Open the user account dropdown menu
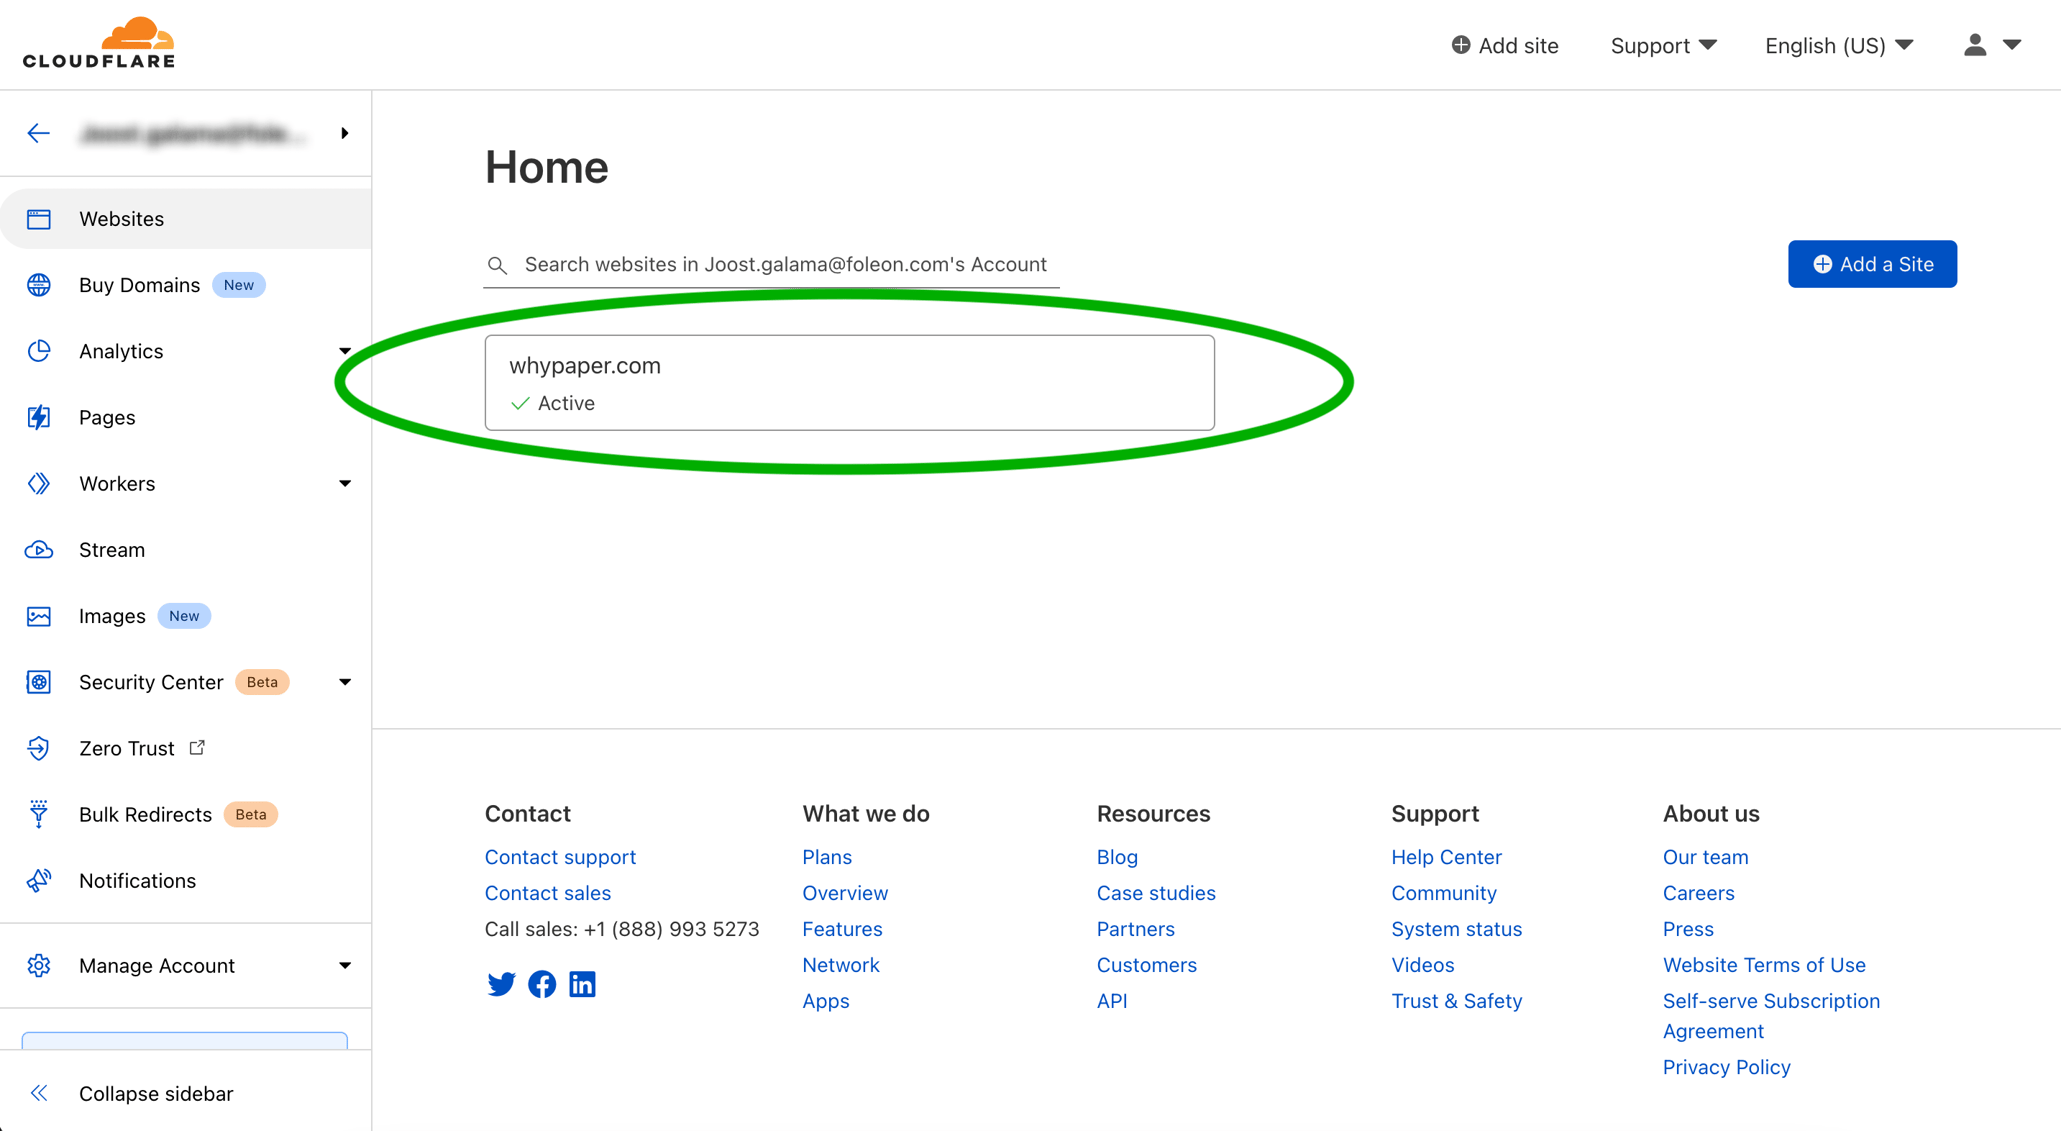 pyautogui.click(x=1990, y=45)
